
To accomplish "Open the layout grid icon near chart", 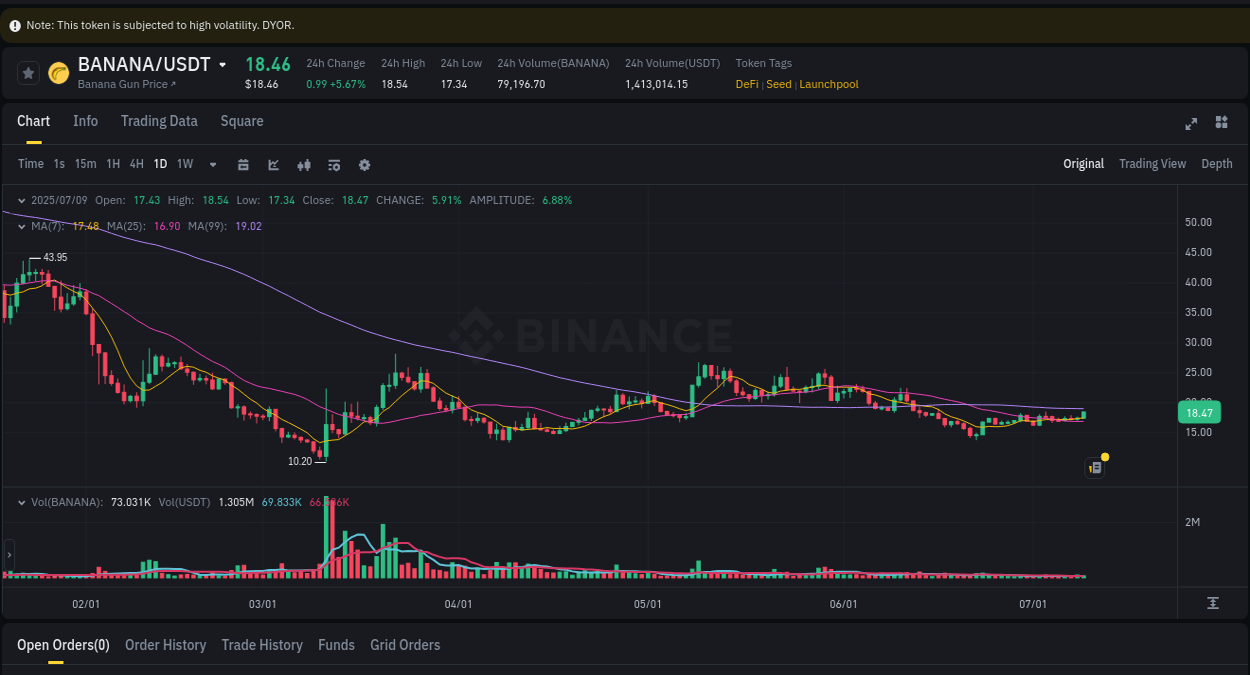I will [1221, 122].
